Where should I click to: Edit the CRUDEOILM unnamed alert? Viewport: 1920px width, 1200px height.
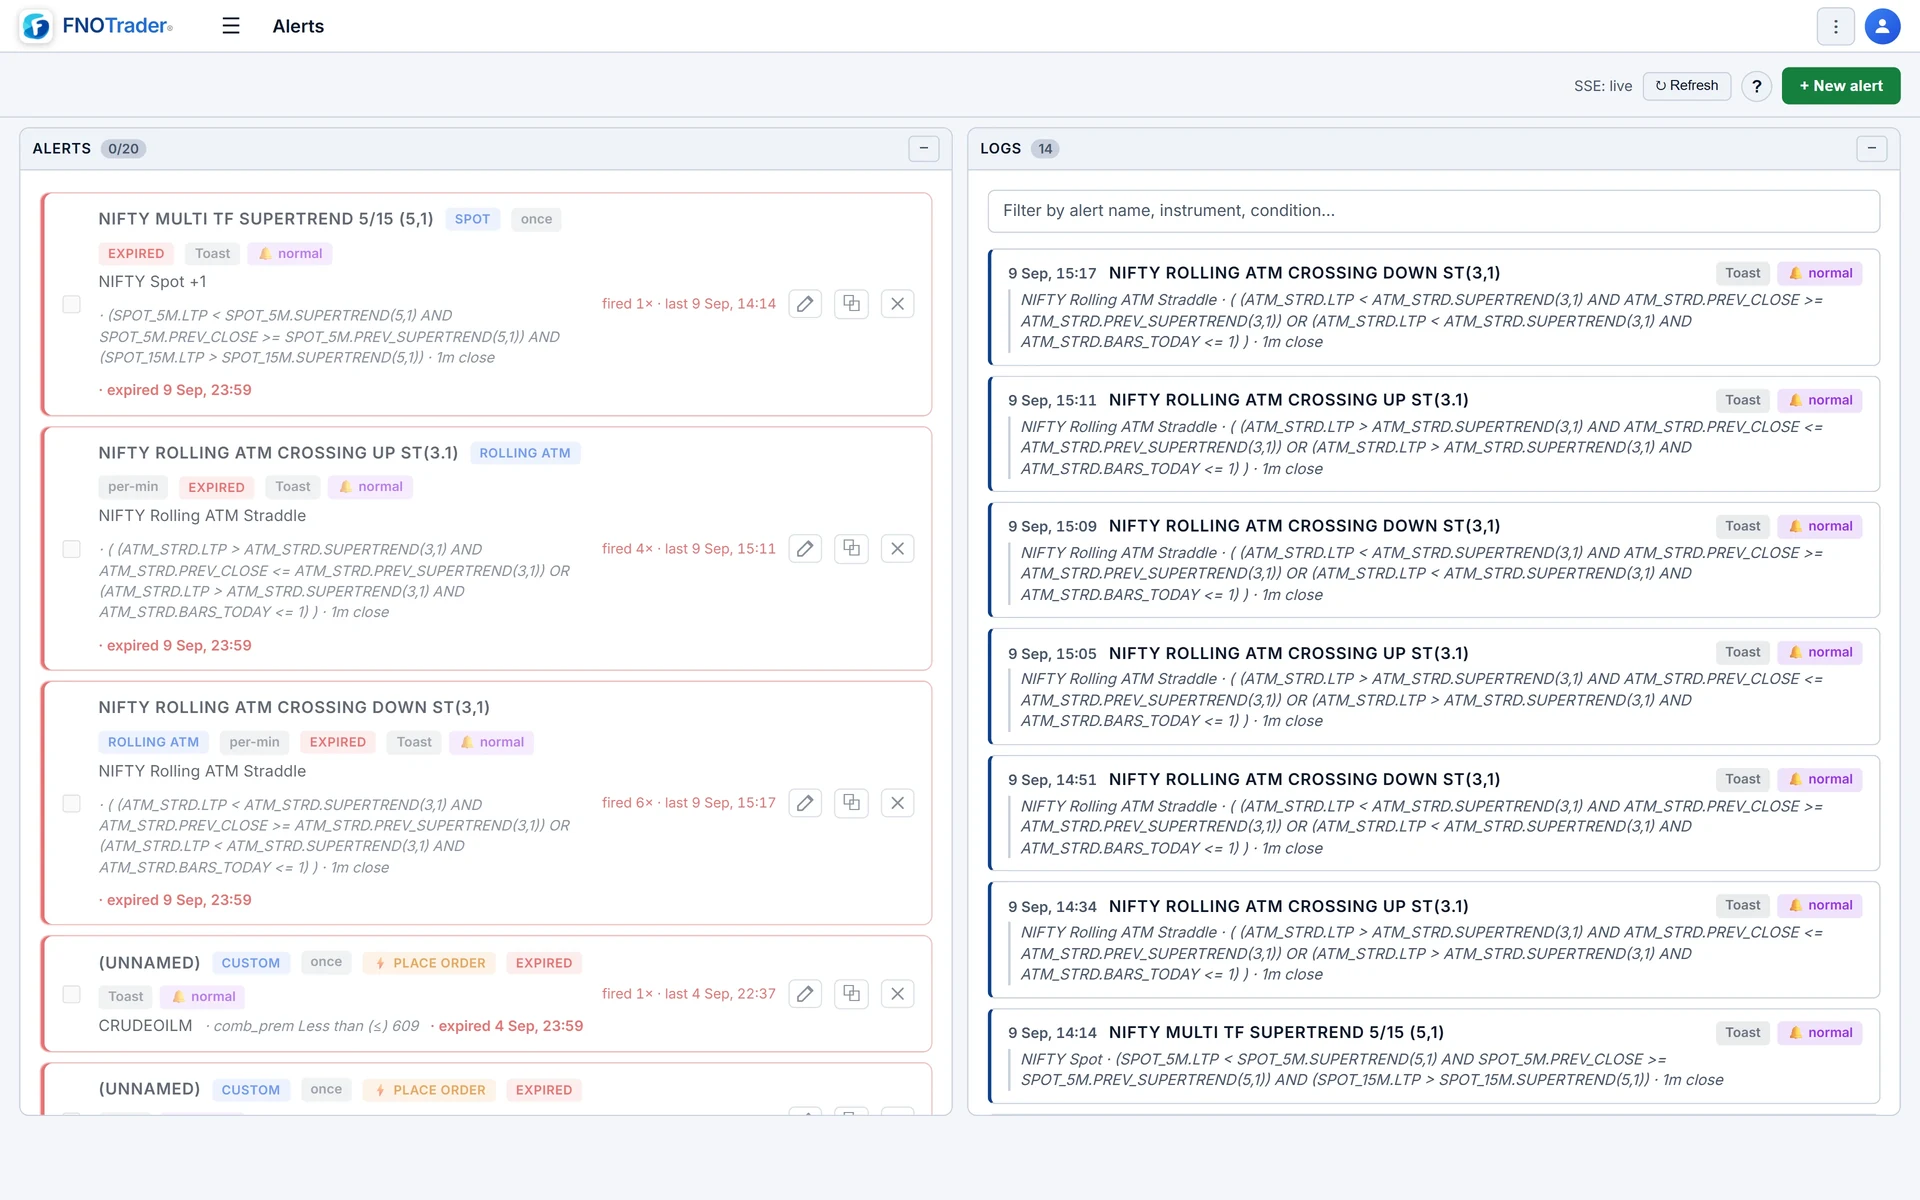805,994
